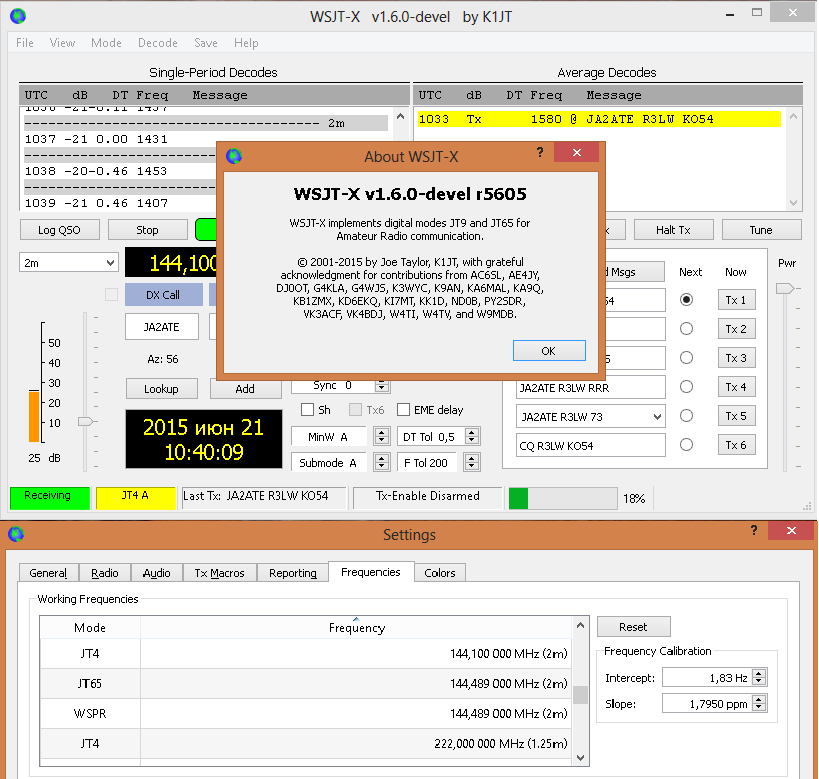Viewport: 819px width, 779px height.
Task: Open the Radio settings tab
Action: [x=105, y=573]
